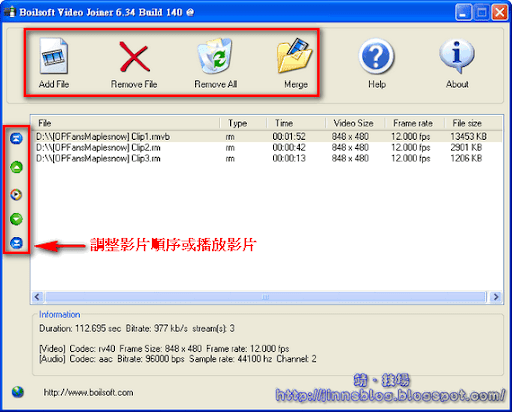Open the www.boilsoft.com website link
This screenshot has width=512, height=412.
(88, 393)
